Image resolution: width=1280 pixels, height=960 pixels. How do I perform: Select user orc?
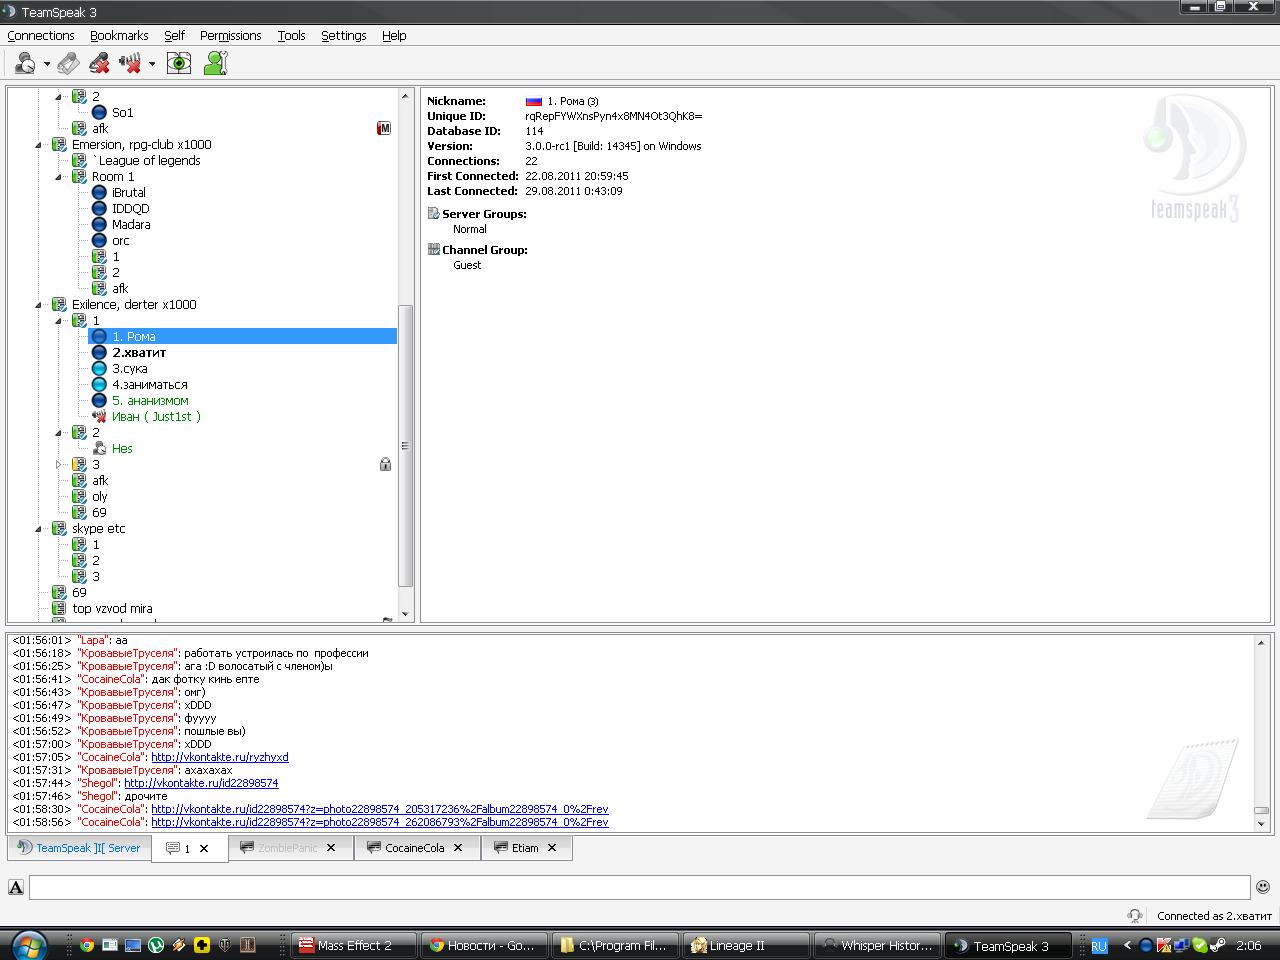click(120, 241)
